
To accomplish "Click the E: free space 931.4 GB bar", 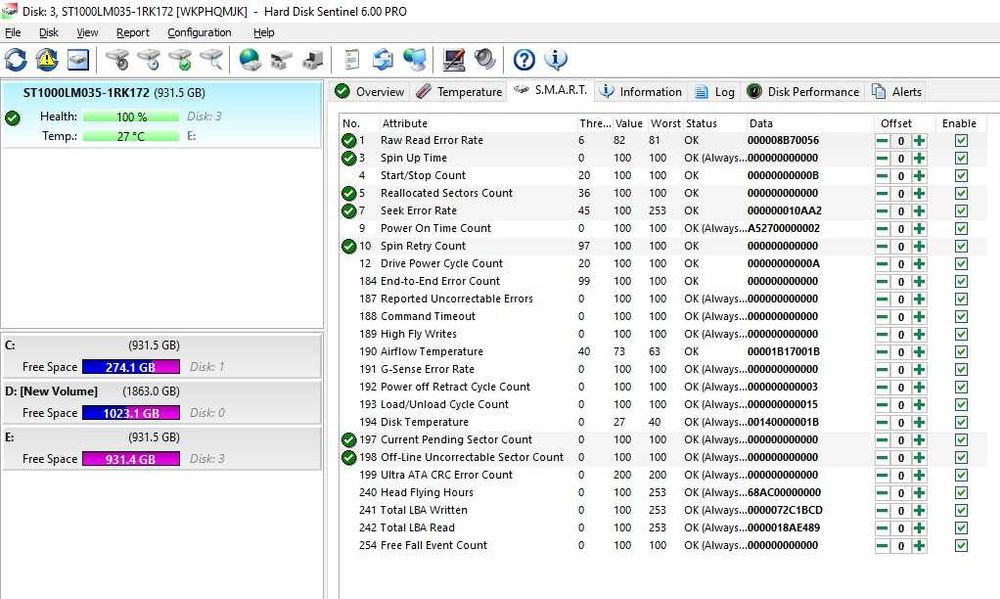I will (131, 459).
